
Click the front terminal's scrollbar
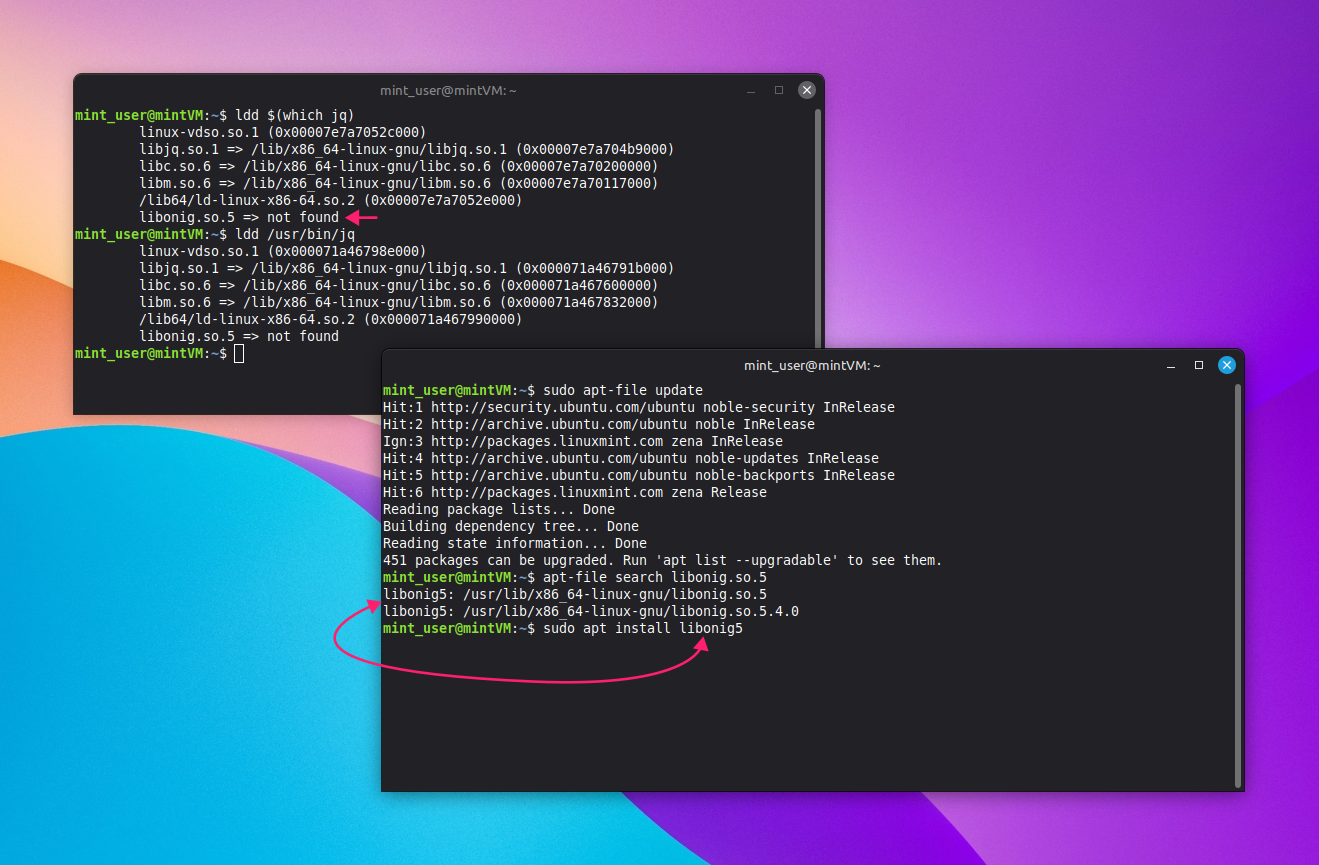(1238, 584)
